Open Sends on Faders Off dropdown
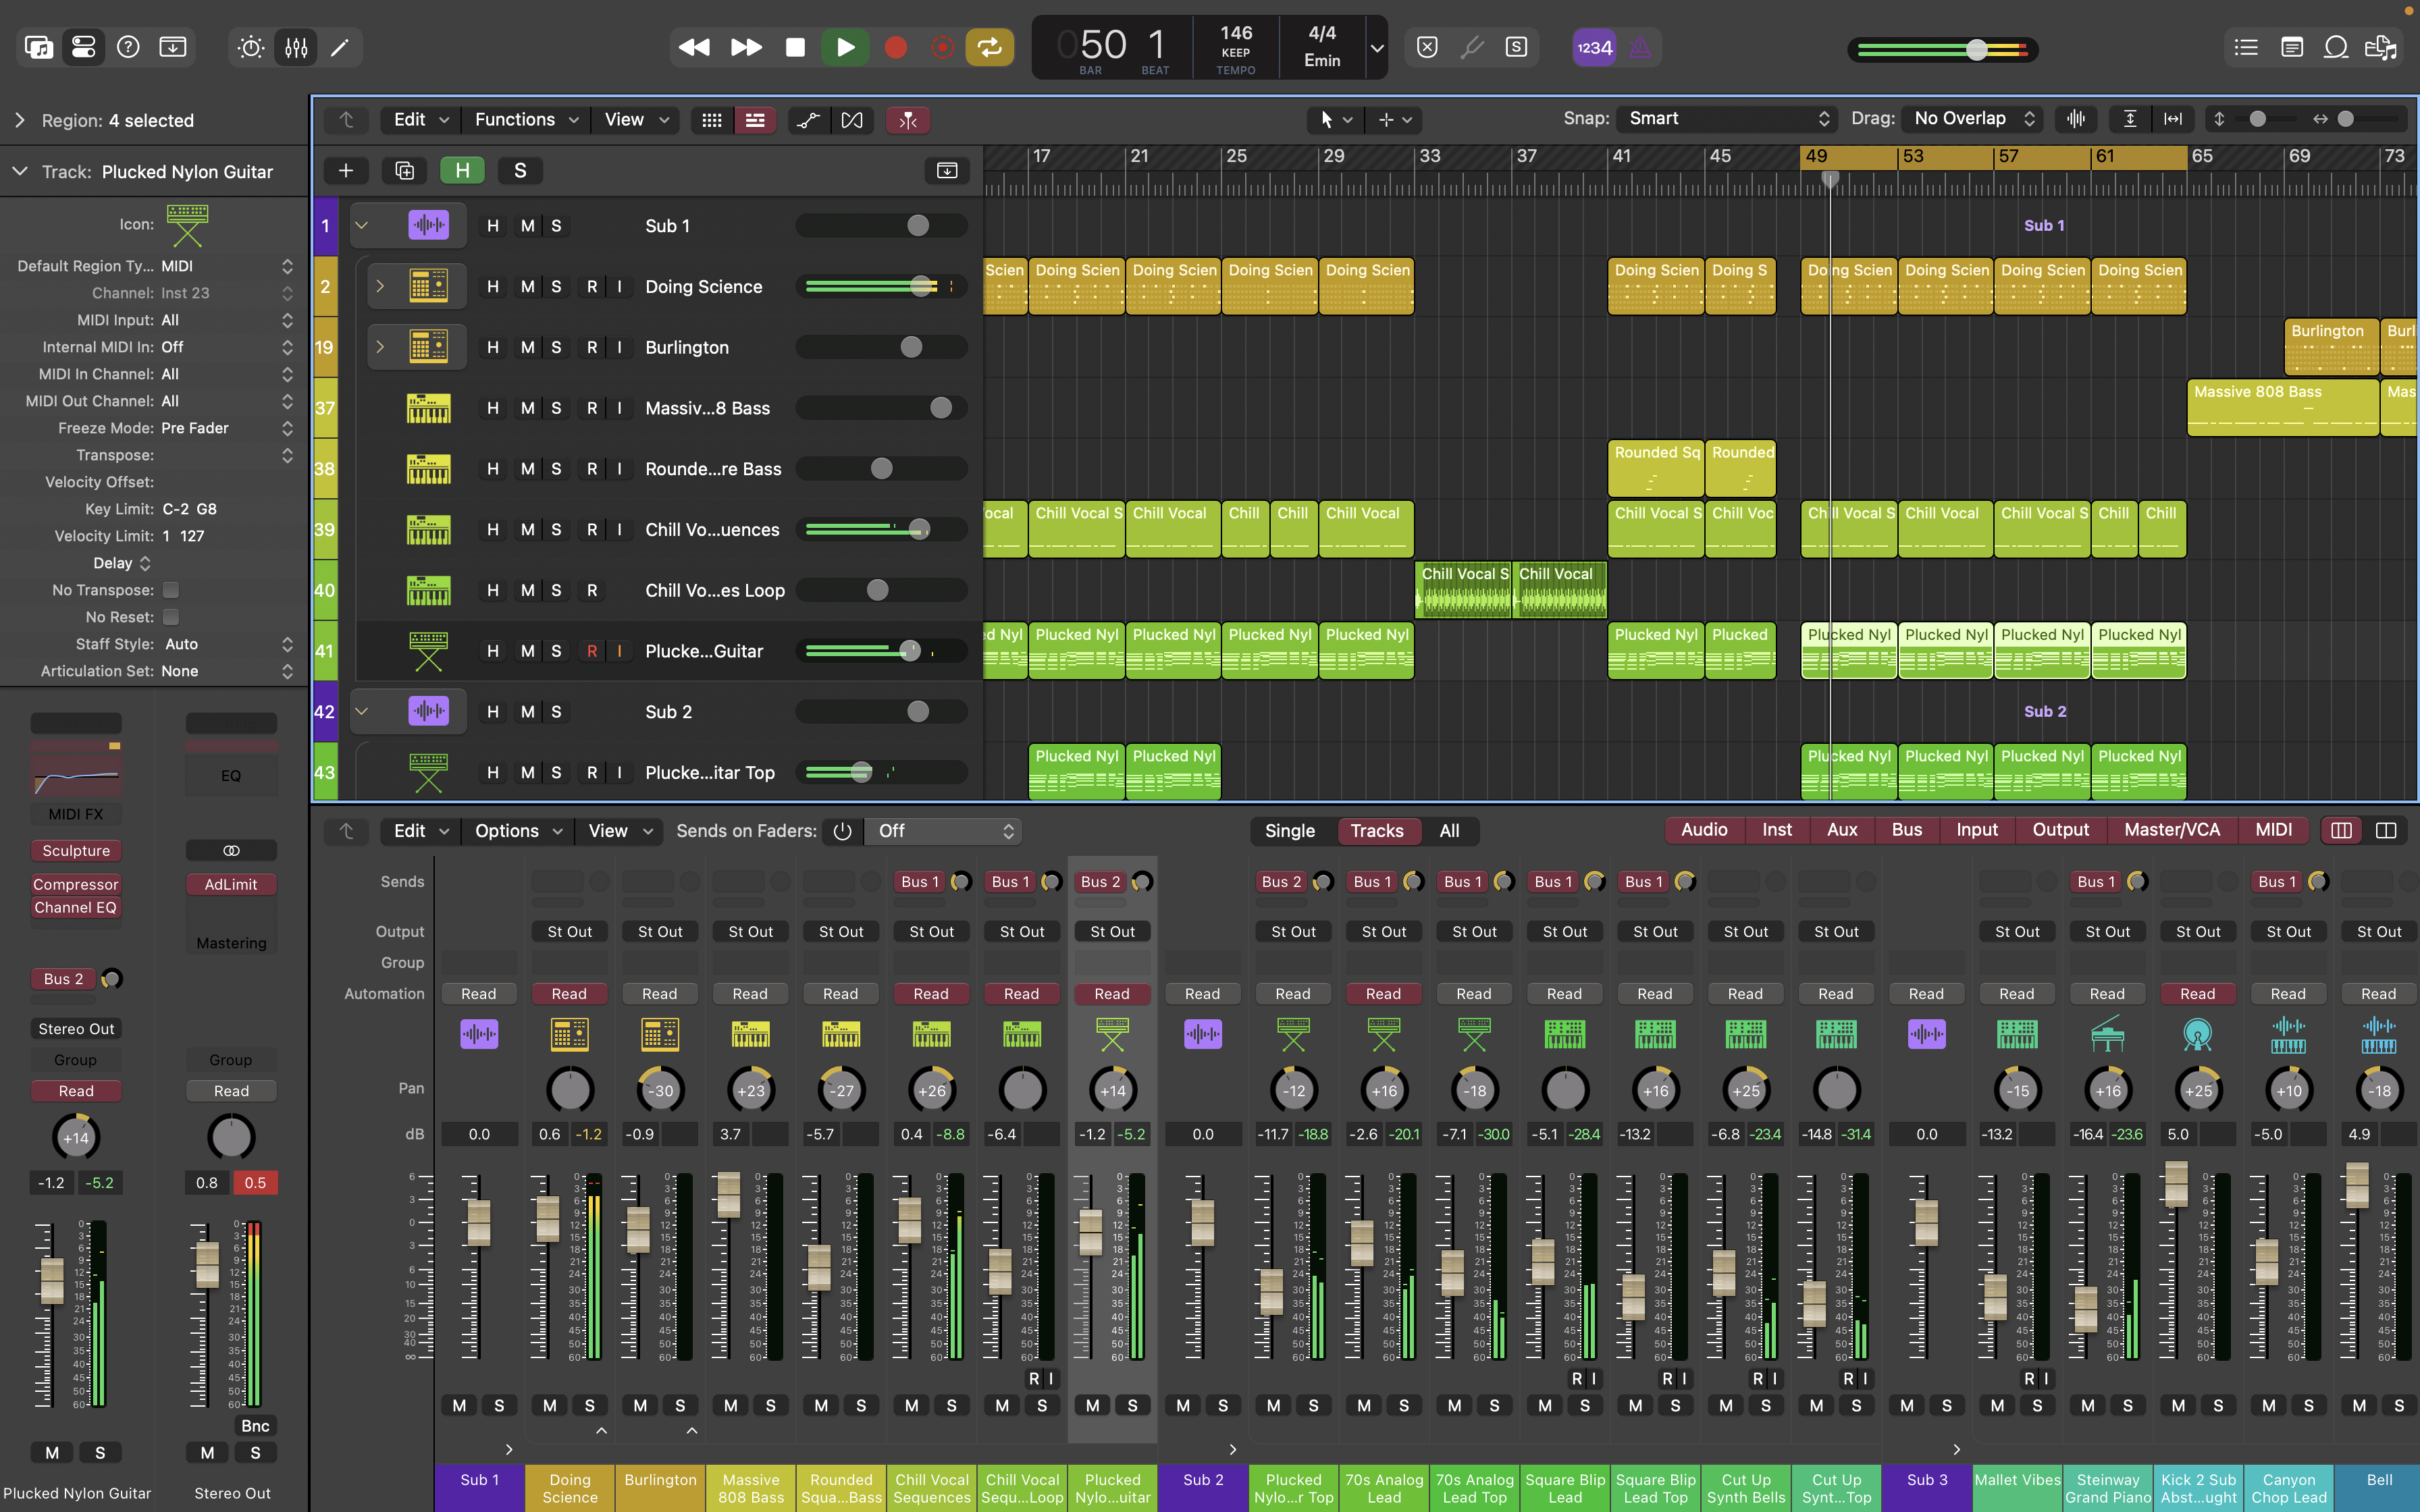 (x=943, y=831)
